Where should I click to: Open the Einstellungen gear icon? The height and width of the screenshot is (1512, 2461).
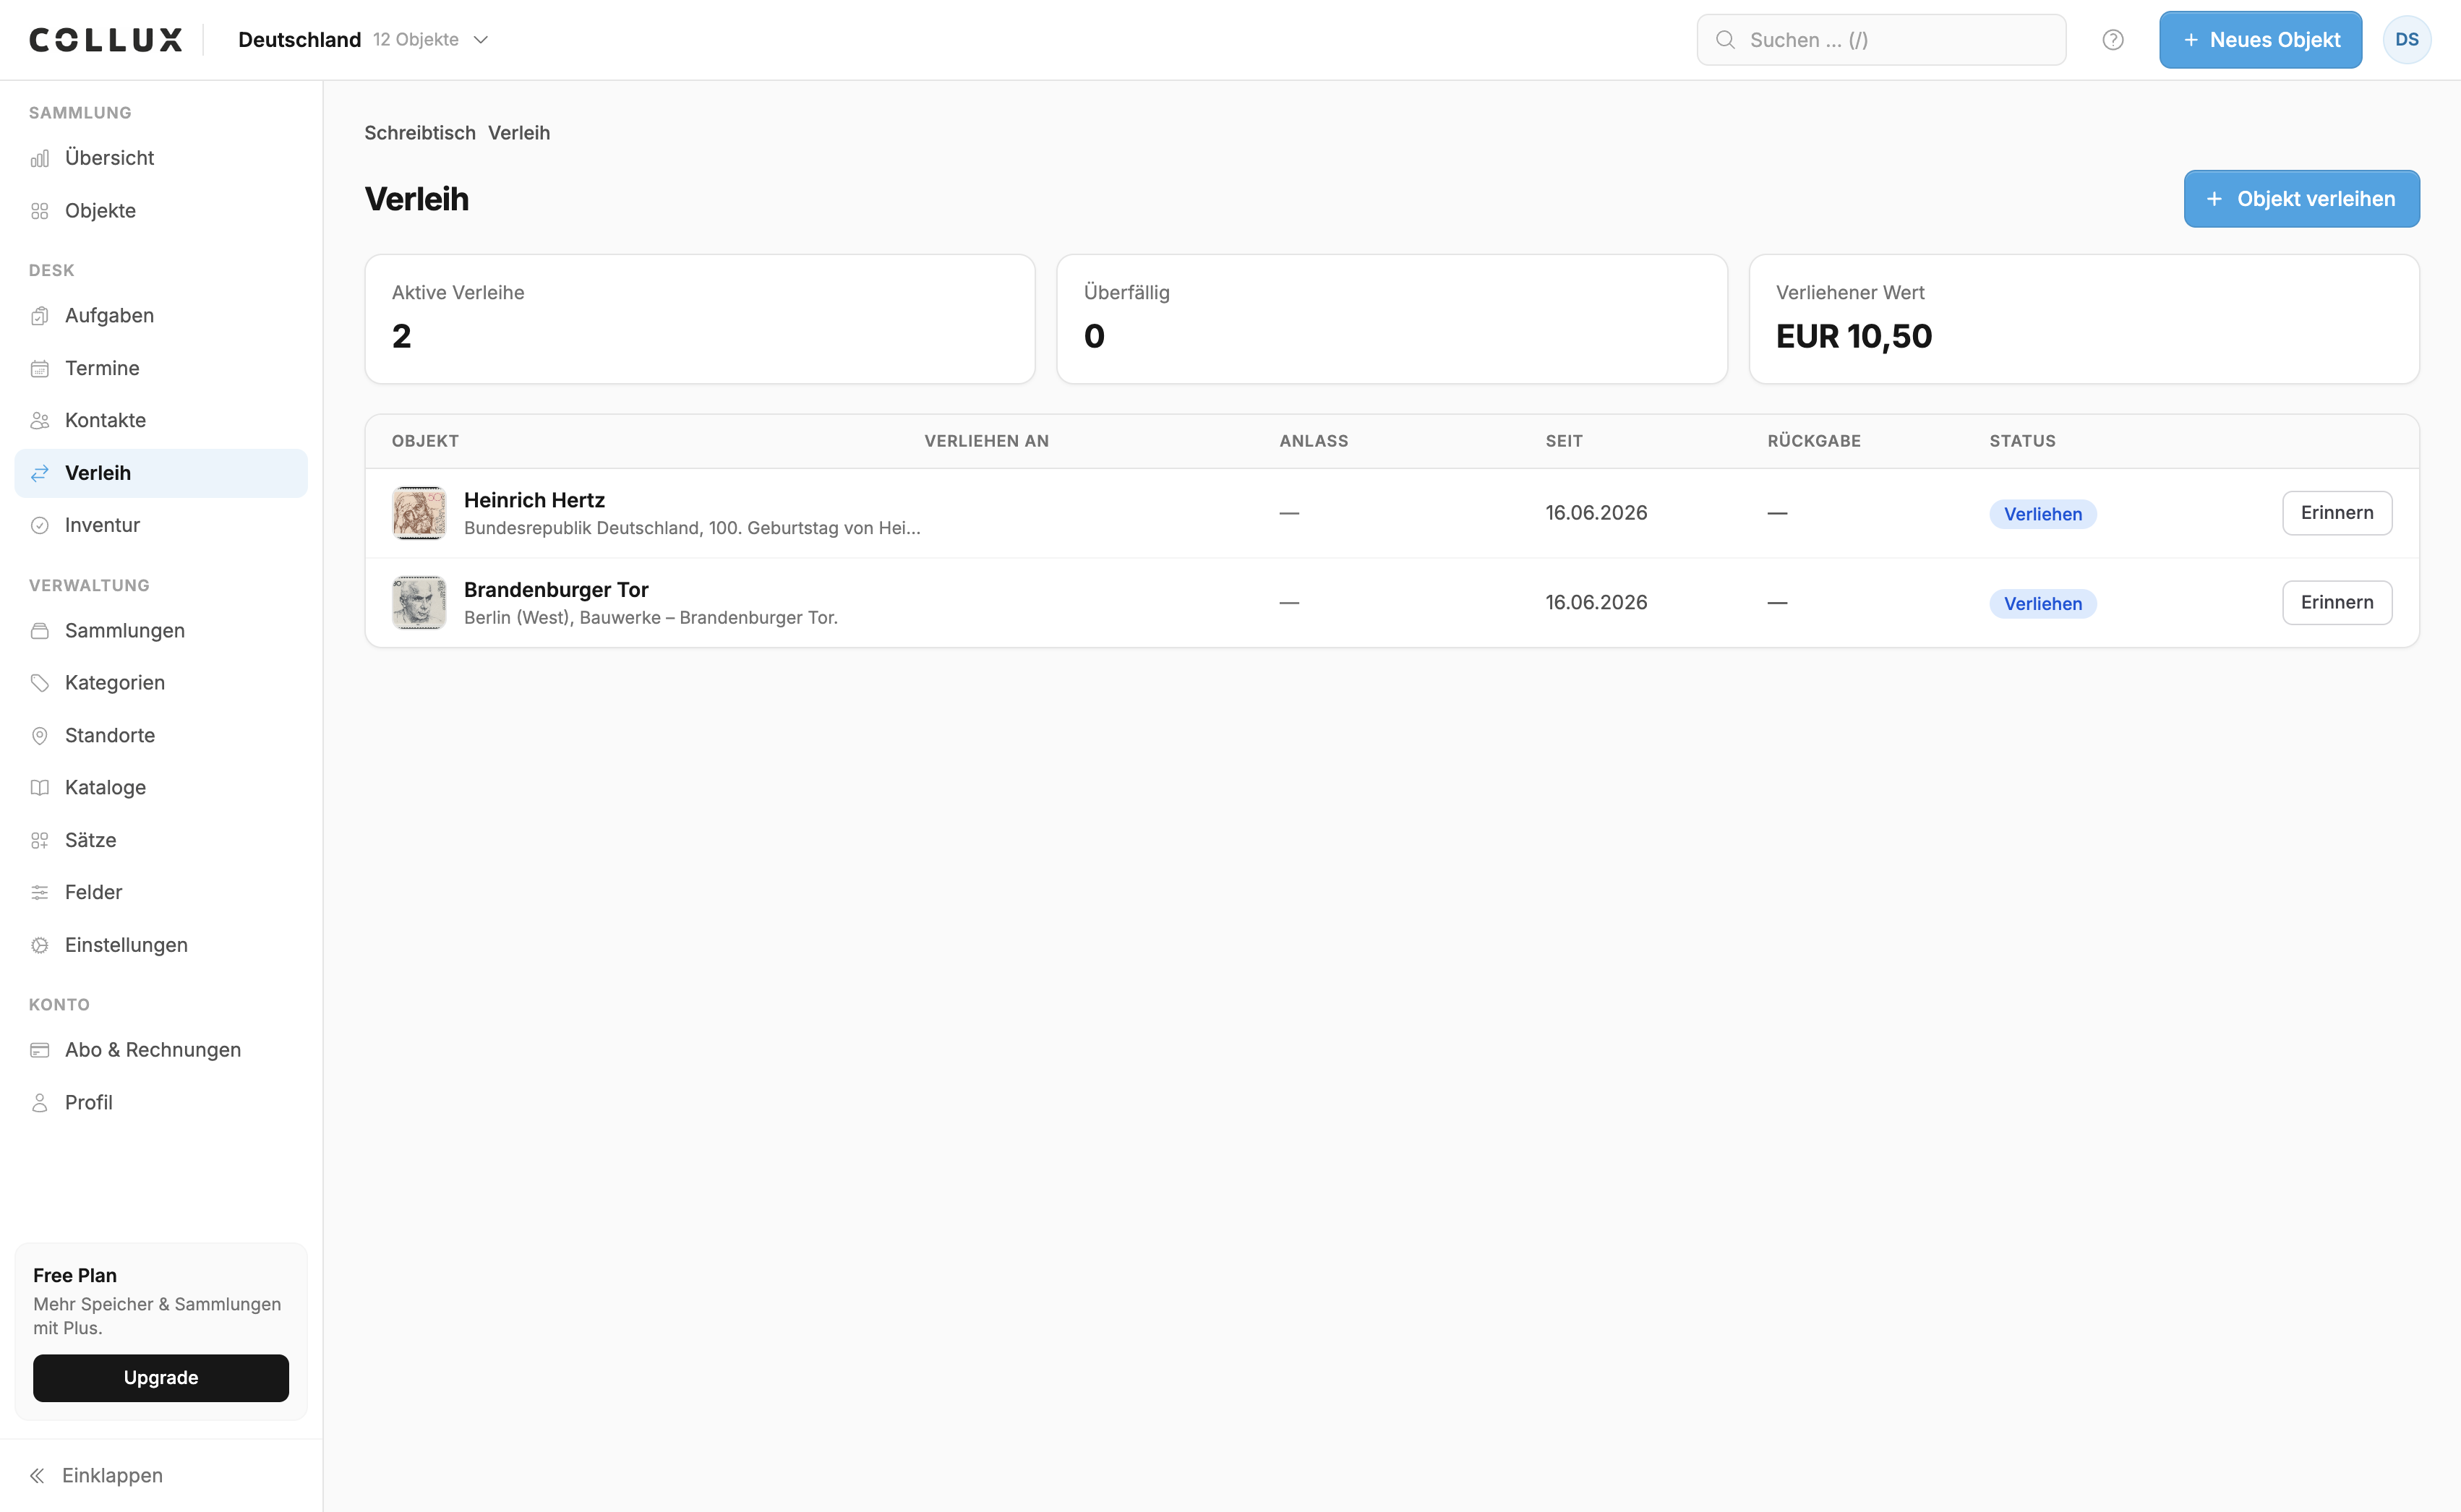click(x=40, y=945)
